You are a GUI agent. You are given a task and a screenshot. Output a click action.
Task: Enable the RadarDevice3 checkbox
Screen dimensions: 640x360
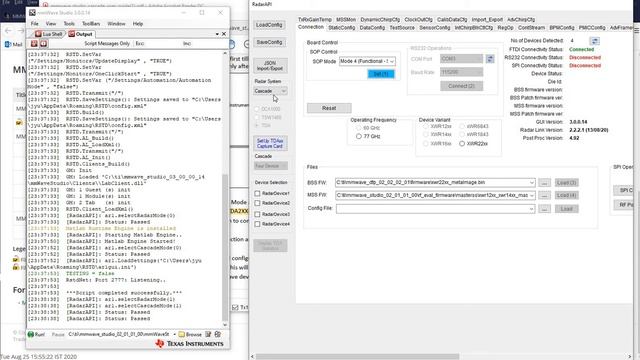click(257, 214)
